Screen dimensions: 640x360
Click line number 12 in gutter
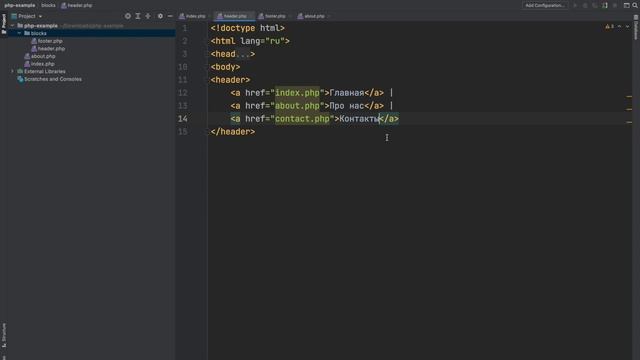coord(183,93)
